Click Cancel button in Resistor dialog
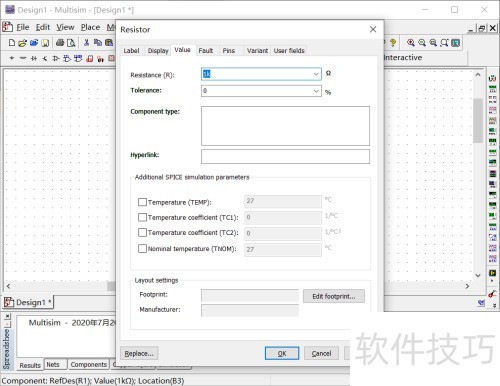This screenshot has width=500, height=386. (321, 353)
